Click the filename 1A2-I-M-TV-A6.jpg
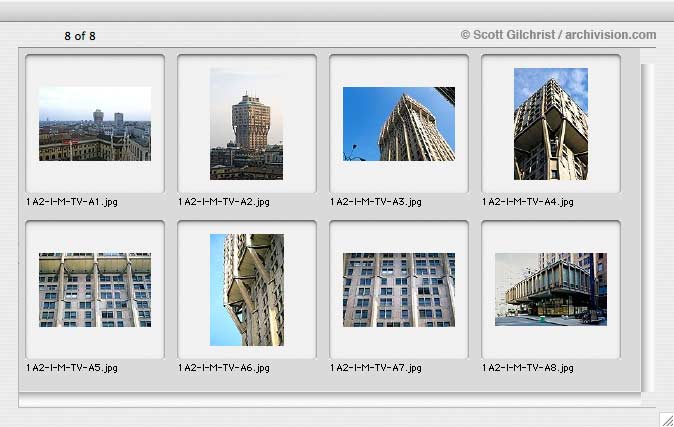Image resolution: width=674 pixels, height=427 pixels. pos(224,368)
